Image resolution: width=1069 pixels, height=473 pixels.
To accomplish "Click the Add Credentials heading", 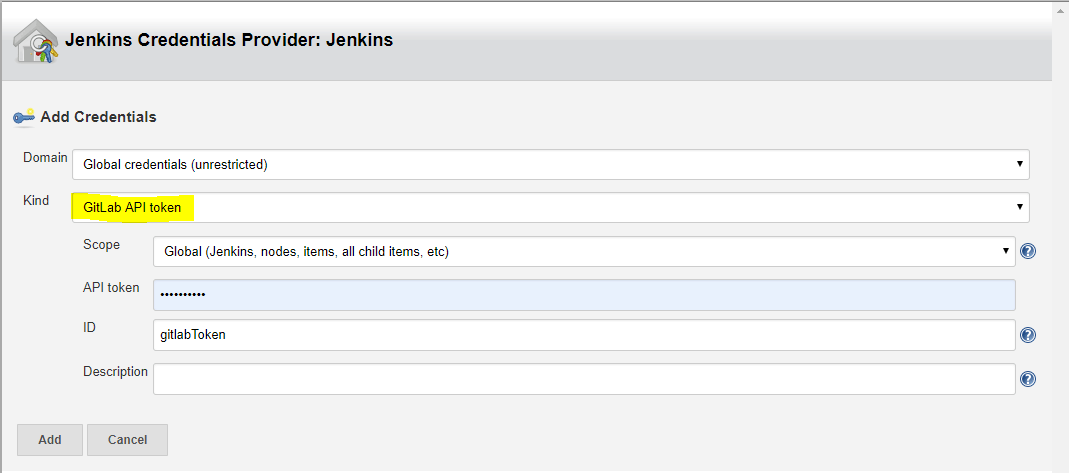I will (98, 117).
